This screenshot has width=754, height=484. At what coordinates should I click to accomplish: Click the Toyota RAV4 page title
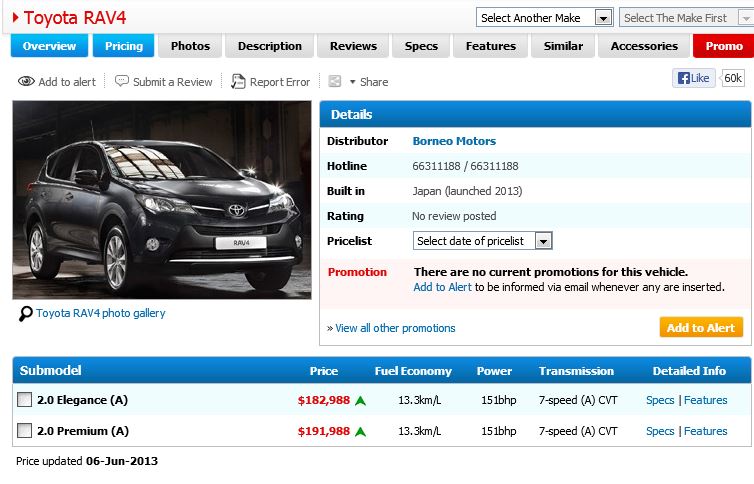coord(75,18)
